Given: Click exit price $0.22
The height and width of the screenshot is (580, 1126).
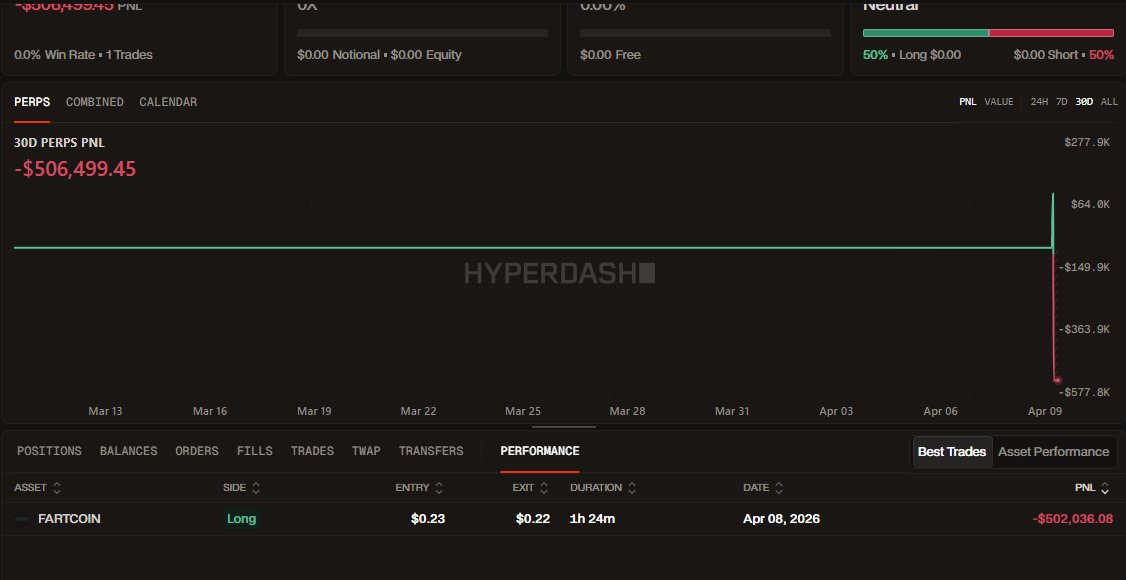Looking at the screenshot, I should pos(533,518).
